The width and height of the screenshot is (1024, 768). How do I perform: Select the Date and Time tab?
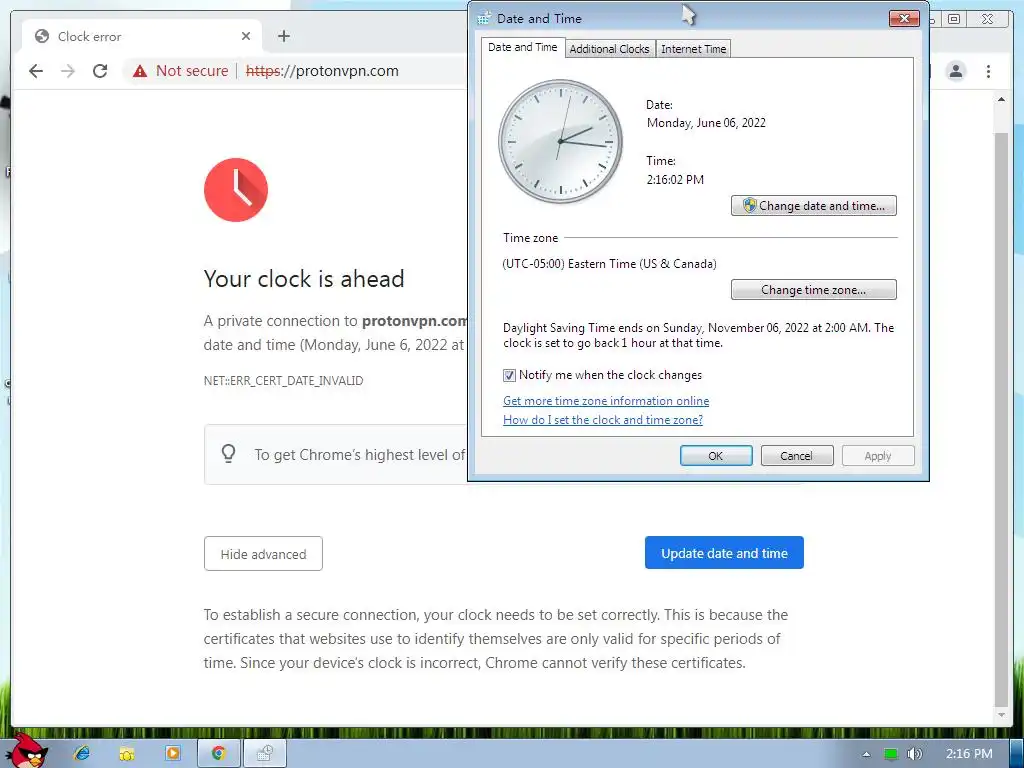click(x=522, y=47)
